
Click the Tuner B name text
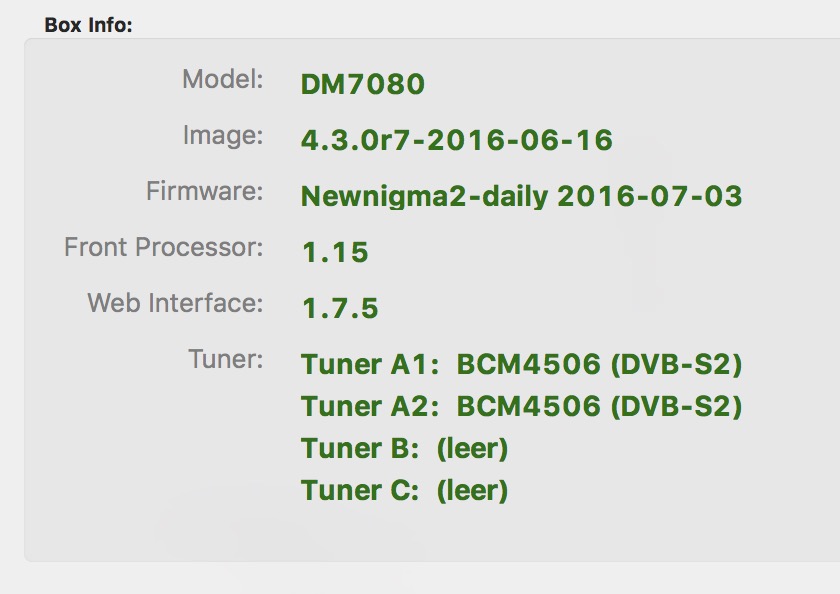pyautogui.click(x=360, y=449)
